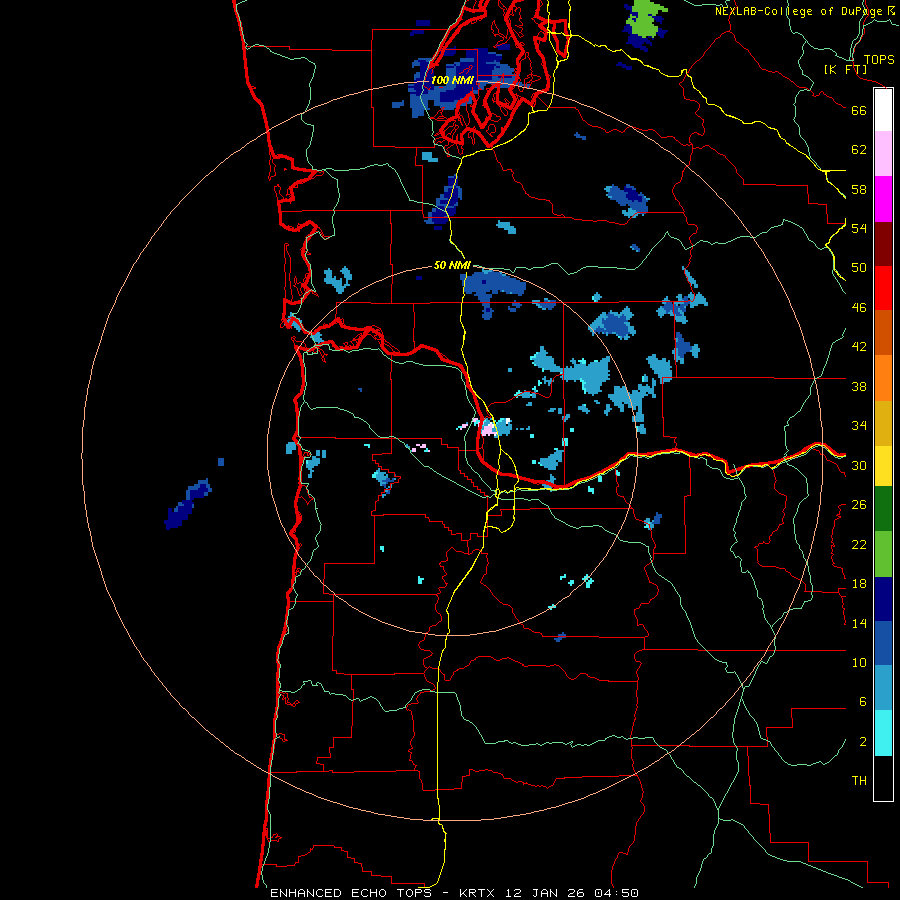Click the '66' legend value
The image size is (900, 900).
859,110
